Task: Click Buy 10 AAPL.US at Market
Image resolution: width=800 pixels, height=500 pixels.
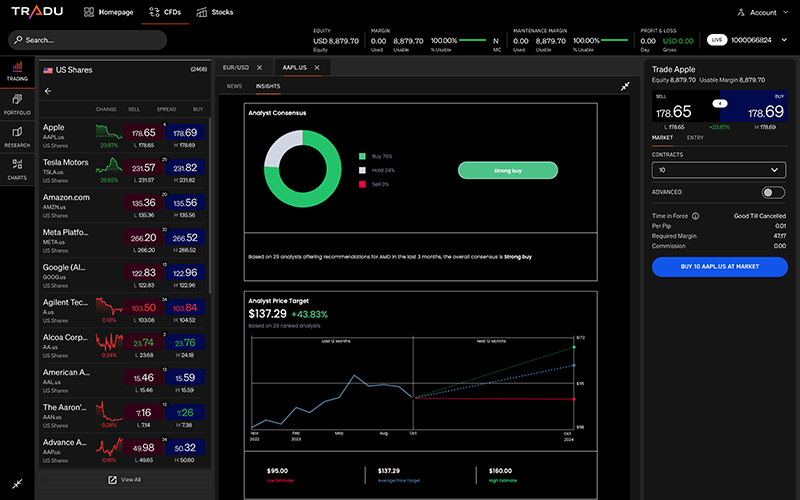Action: (719, 267)
